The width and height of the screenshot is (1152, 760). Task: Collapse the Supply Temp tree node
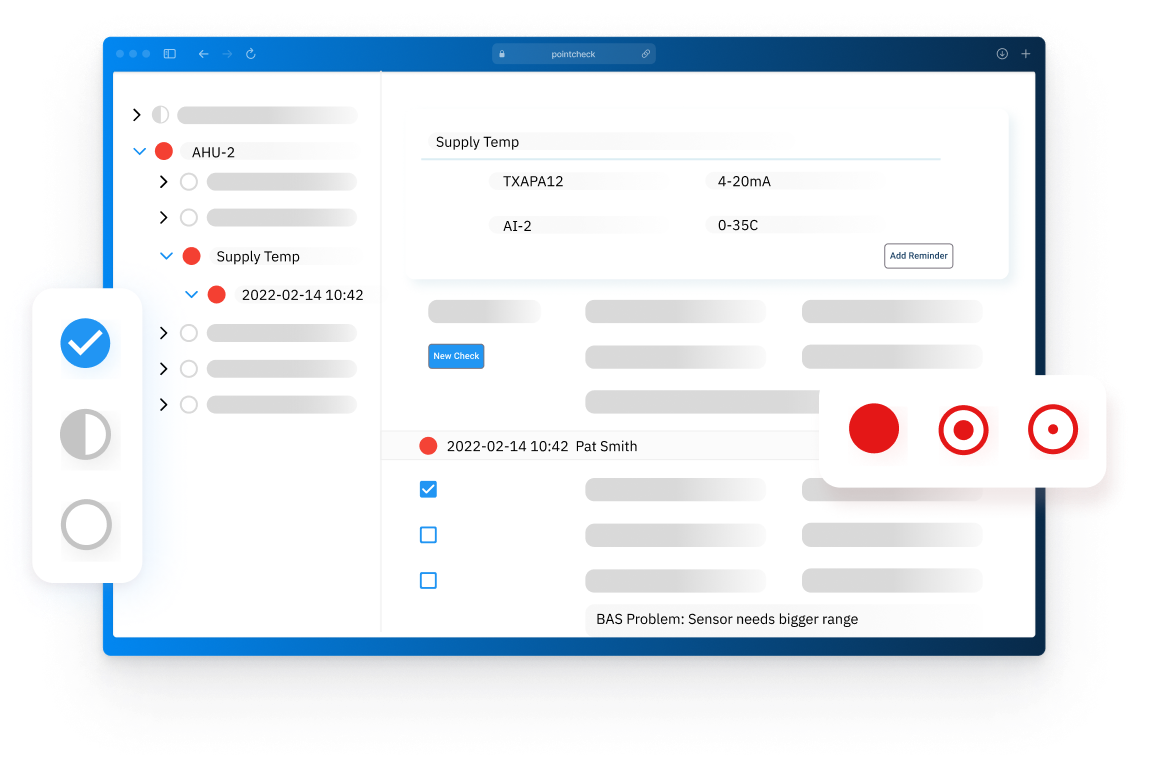[x=166, y=256]
